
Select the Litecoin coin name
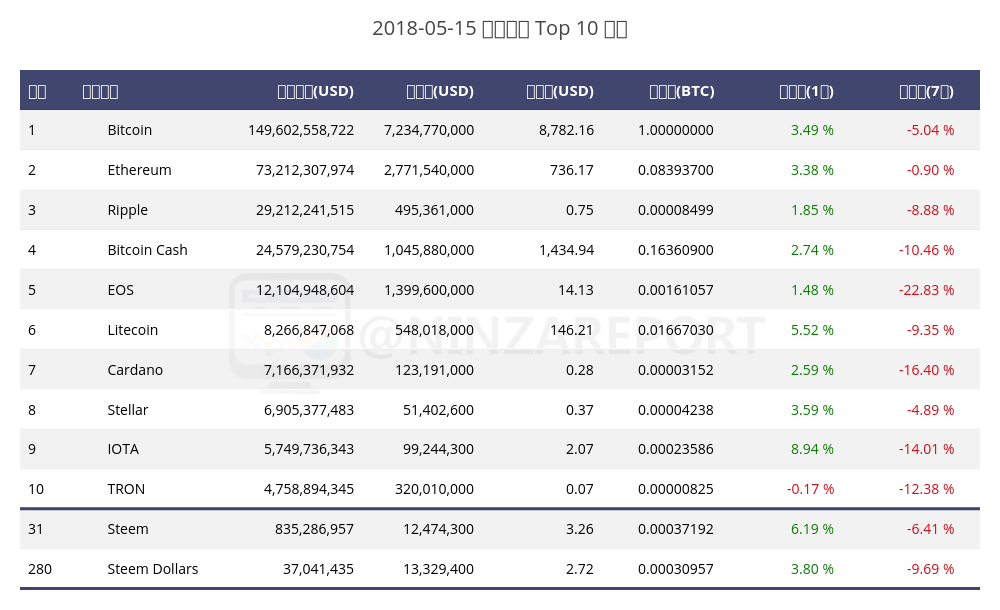[133, 331]
